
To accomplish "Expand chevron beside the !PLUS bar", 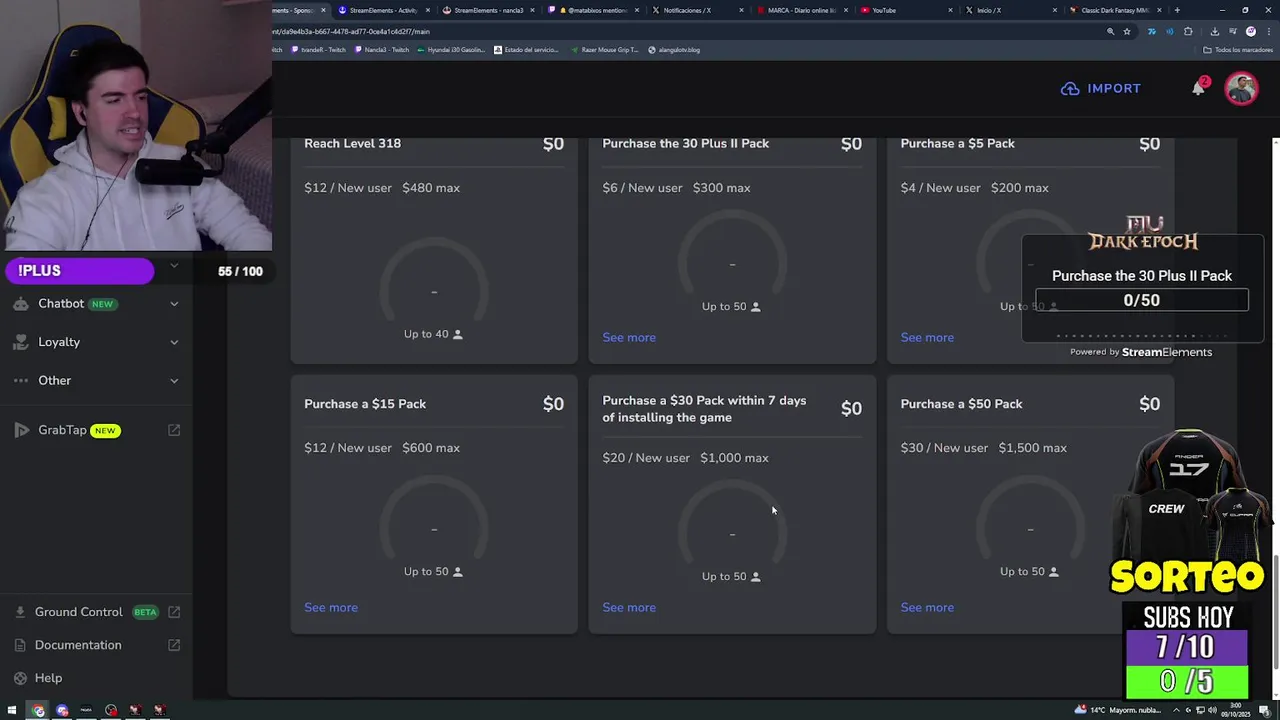I will click(x=174, y=266).
